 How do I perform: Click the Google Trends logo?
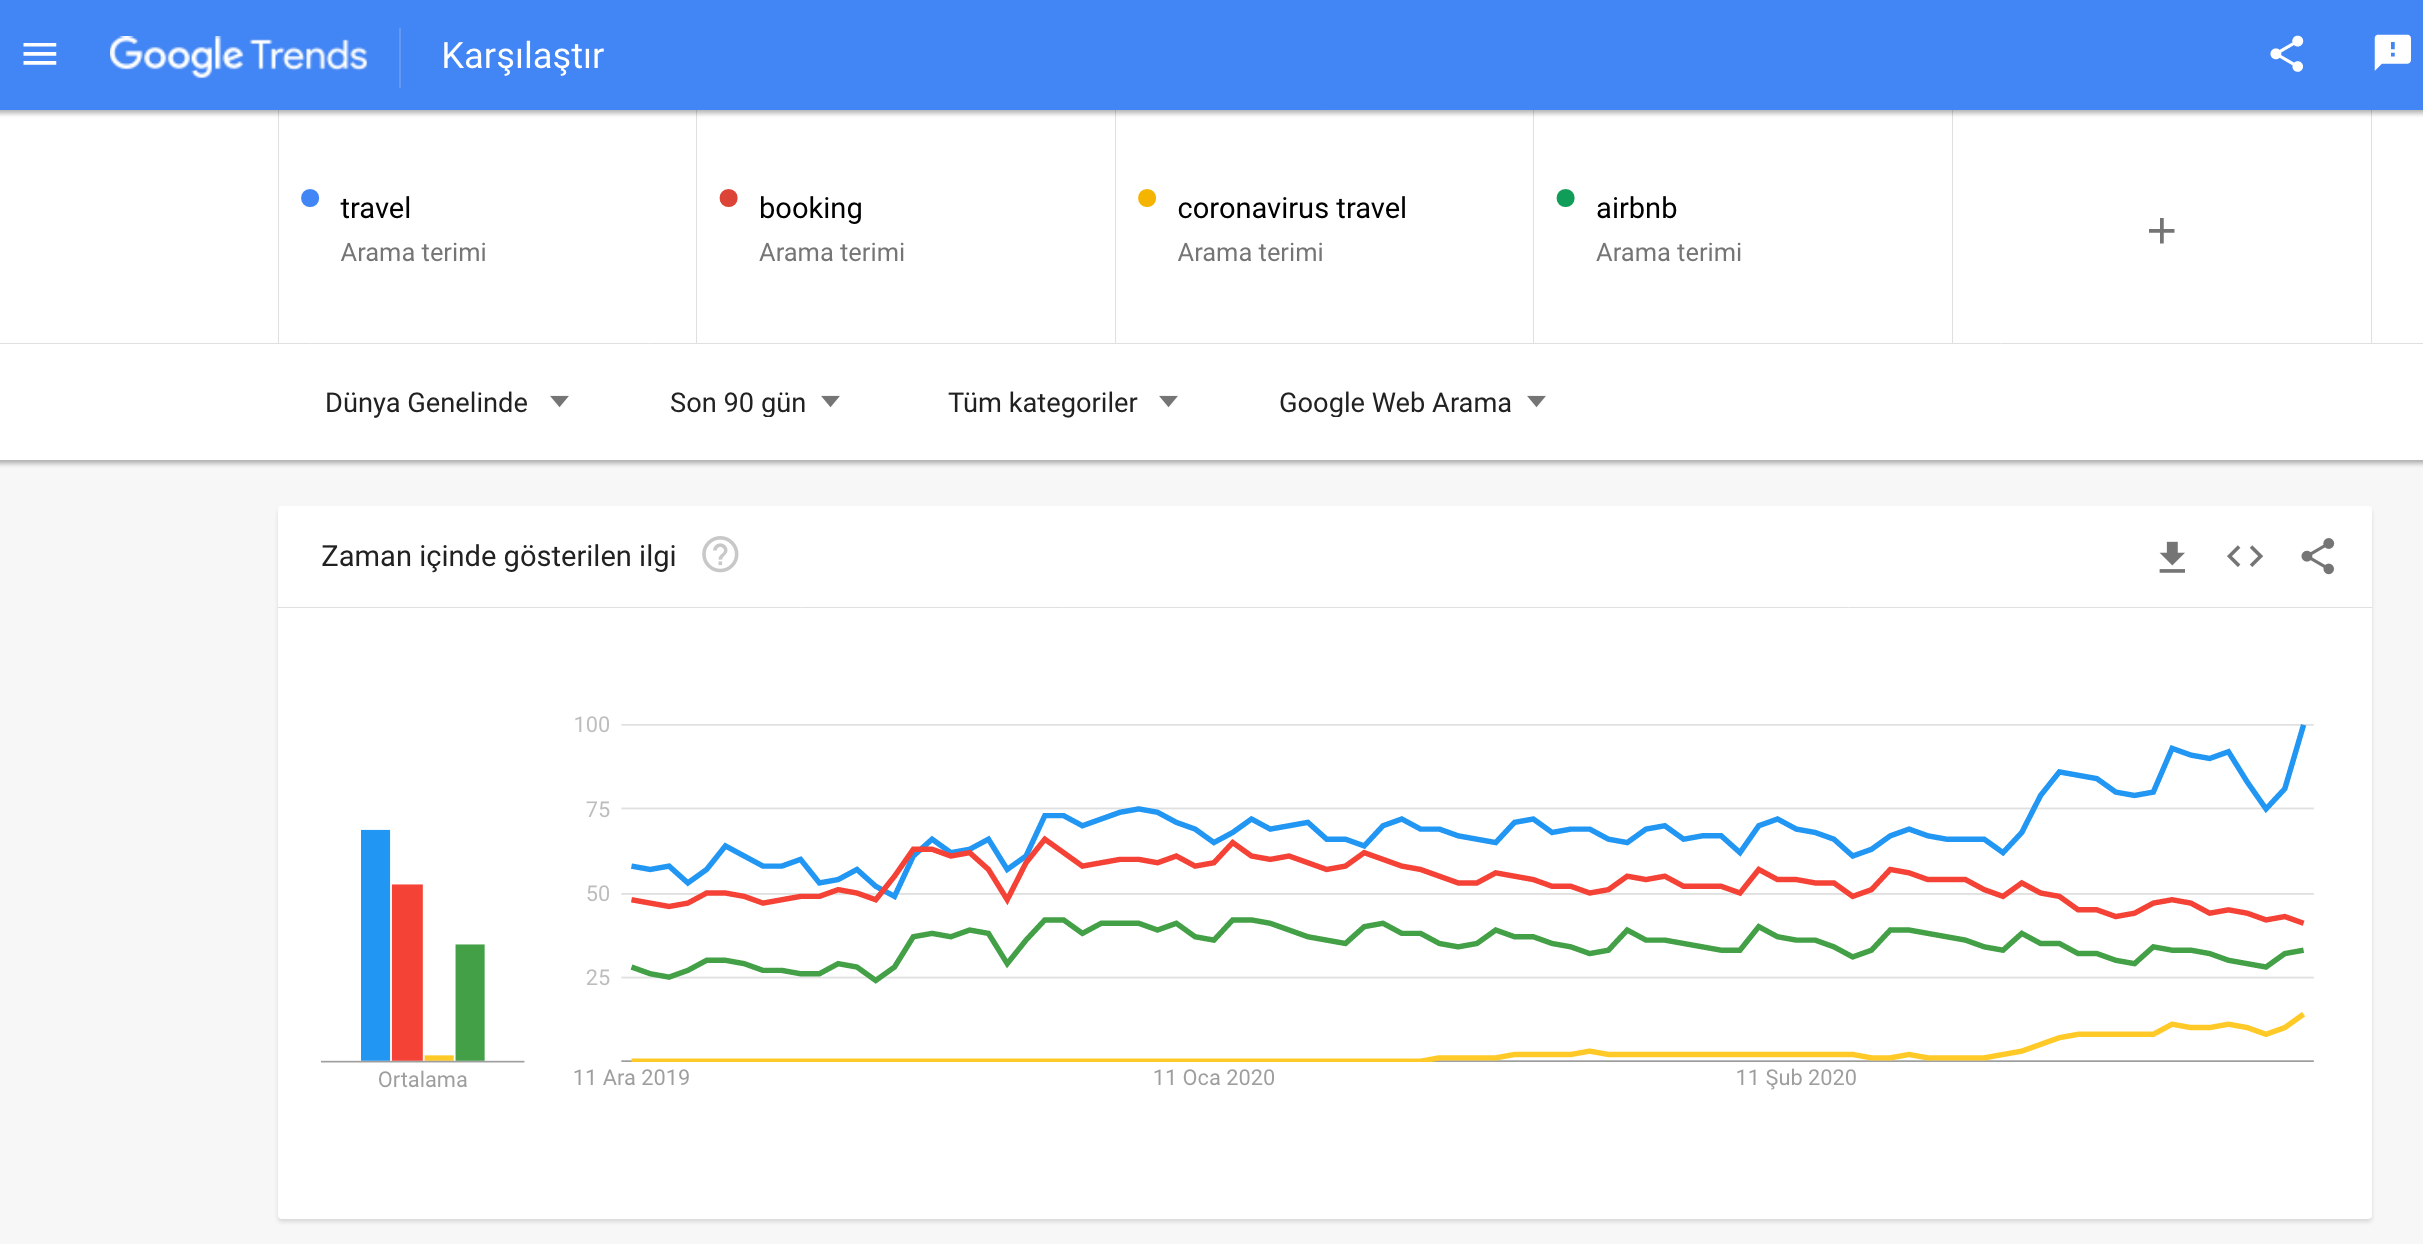[x=238, y=55]
